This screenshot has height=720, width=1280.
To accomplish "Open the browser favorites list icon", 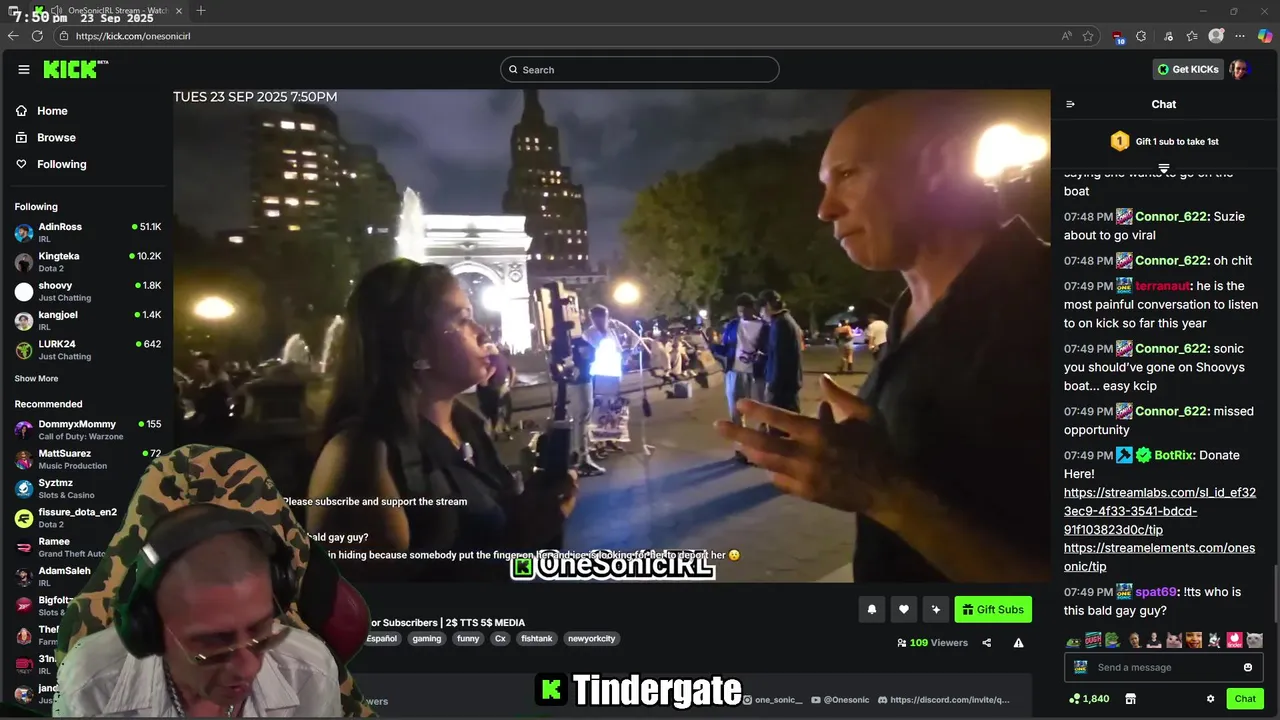I will pyautogui.click(x=1192, y=36).
